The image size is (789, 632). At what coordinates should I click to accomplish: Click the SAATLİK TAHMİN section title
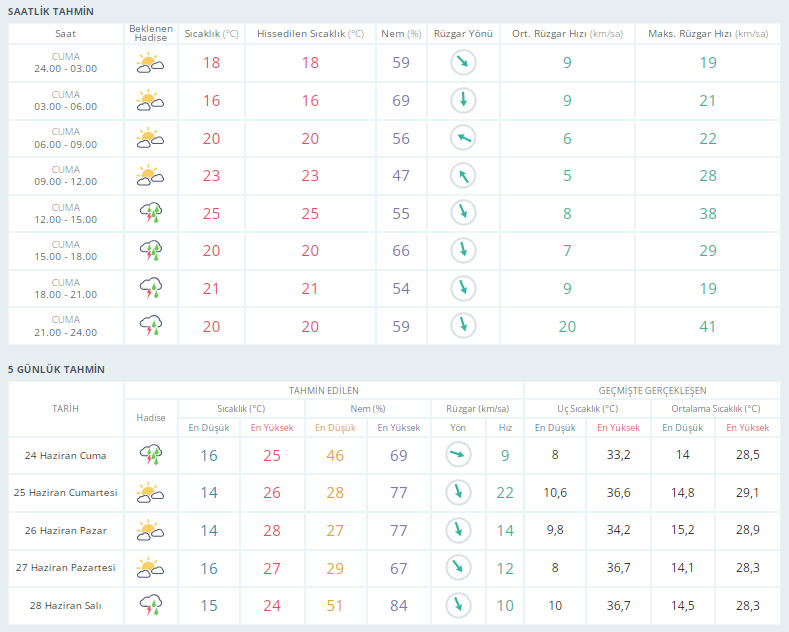click(x=51, y=11)
